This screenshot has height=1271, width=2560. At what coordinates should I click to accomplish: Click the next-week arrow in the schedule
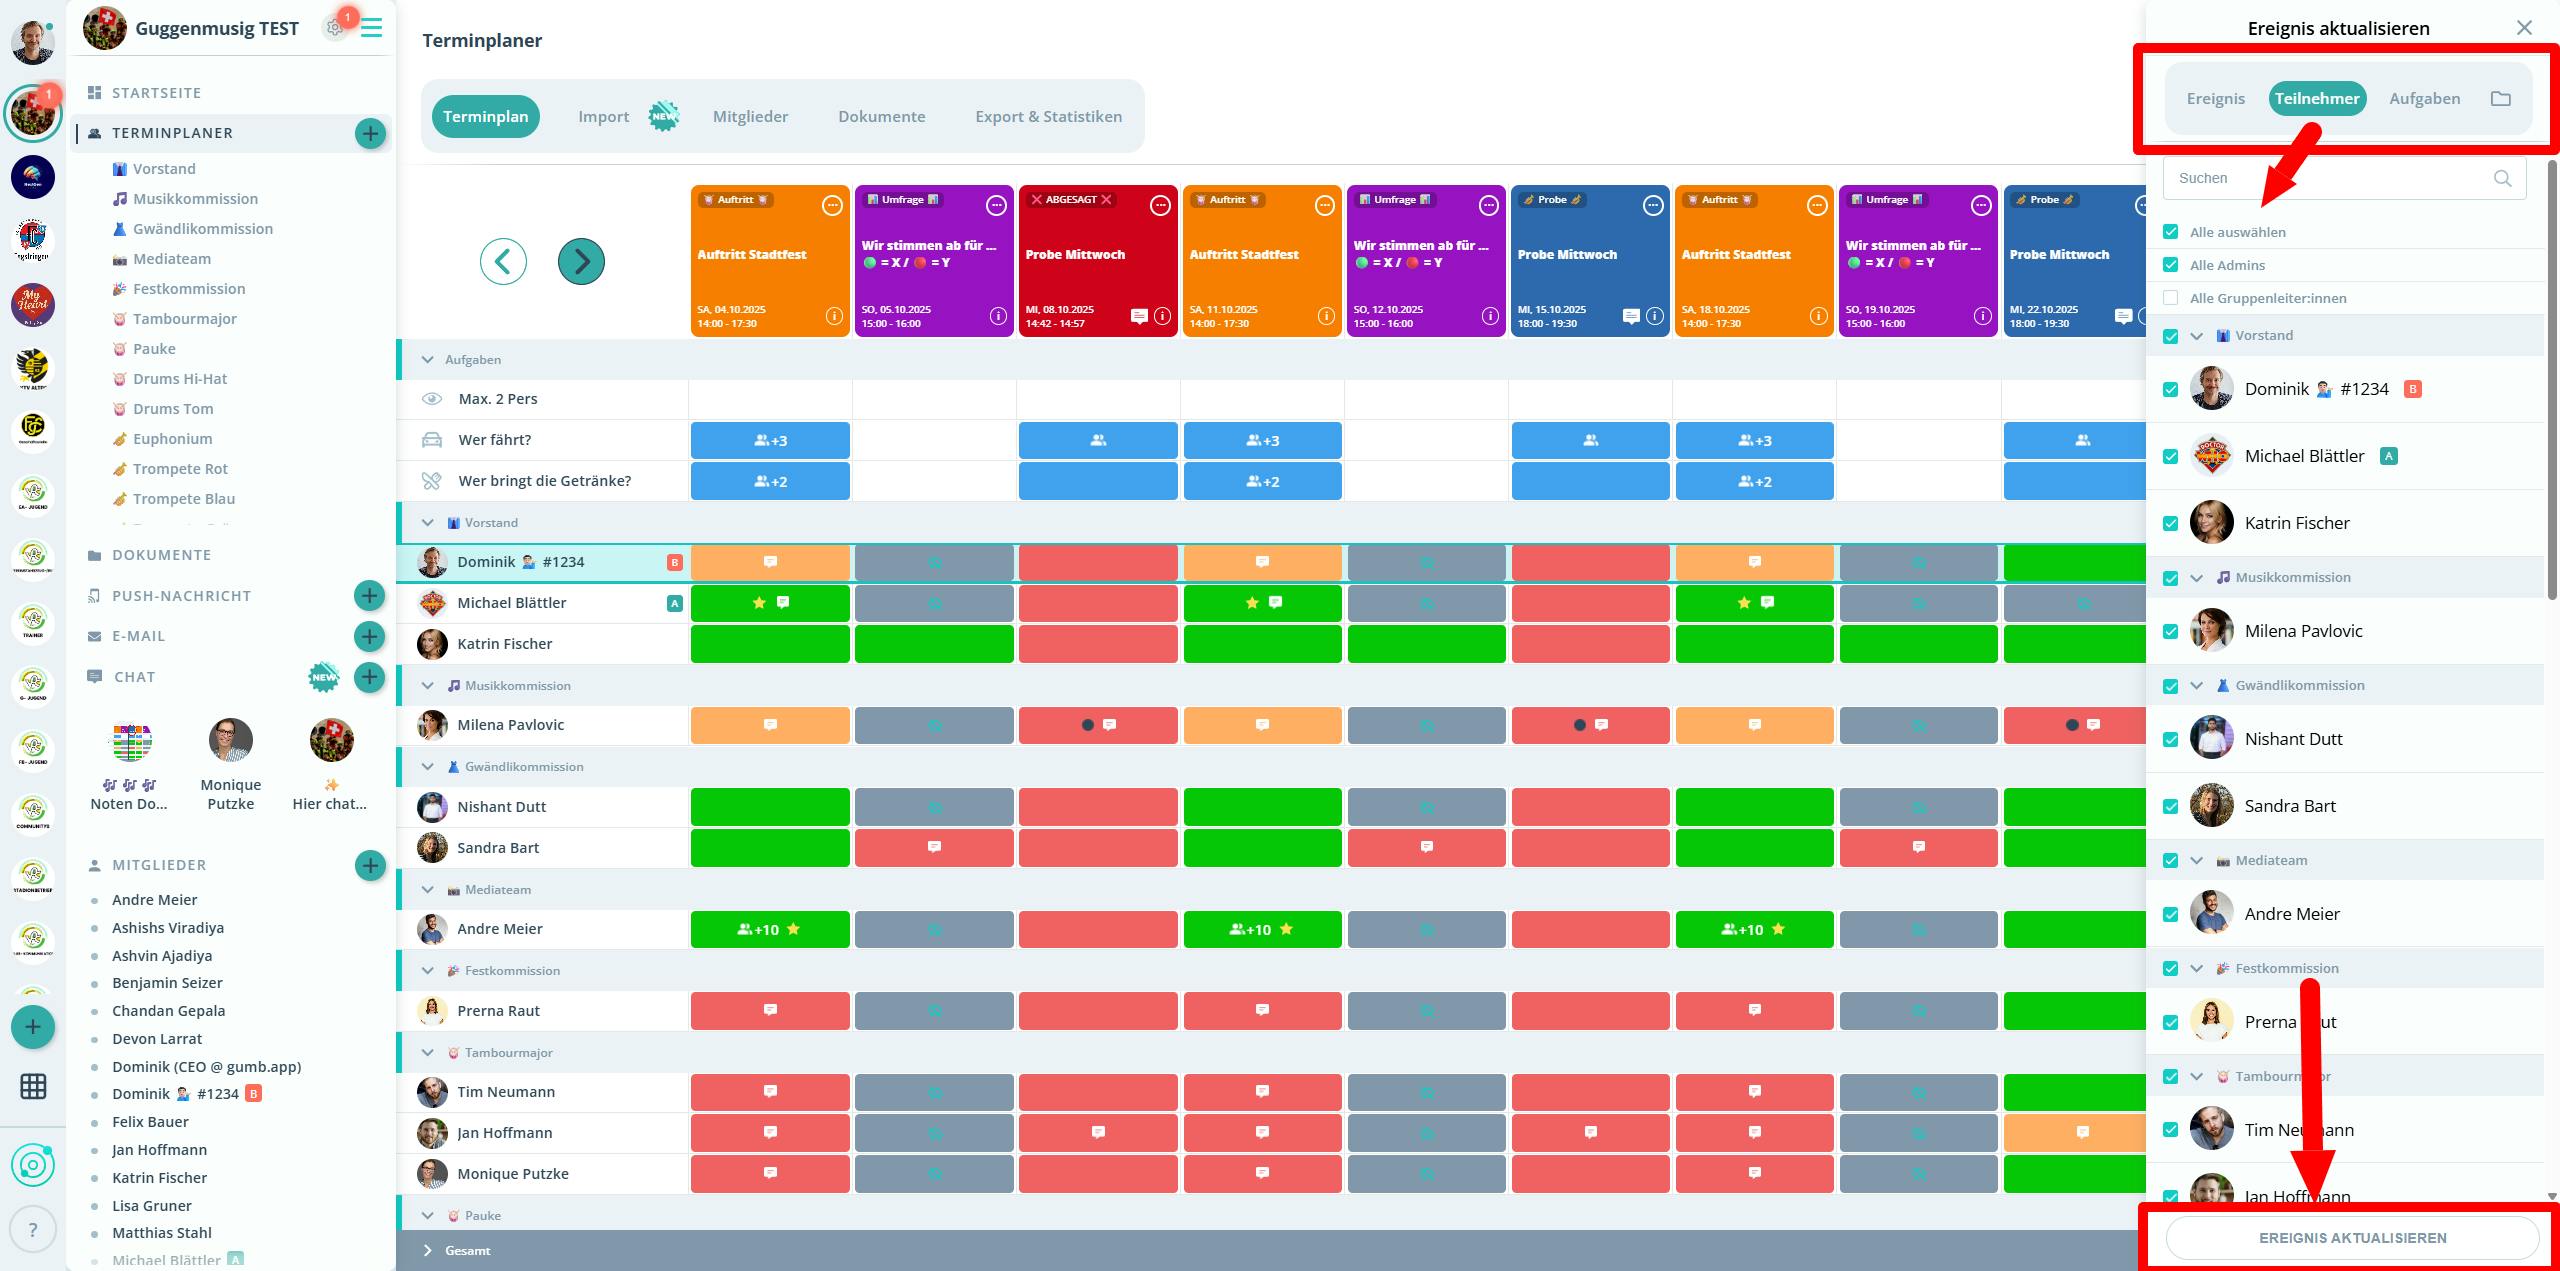[x=581, y=262]
